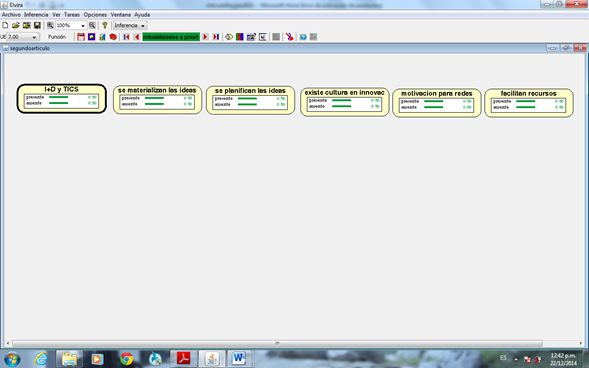Click the yellow help question mark icon
The image size is (589, 368).
105,25
